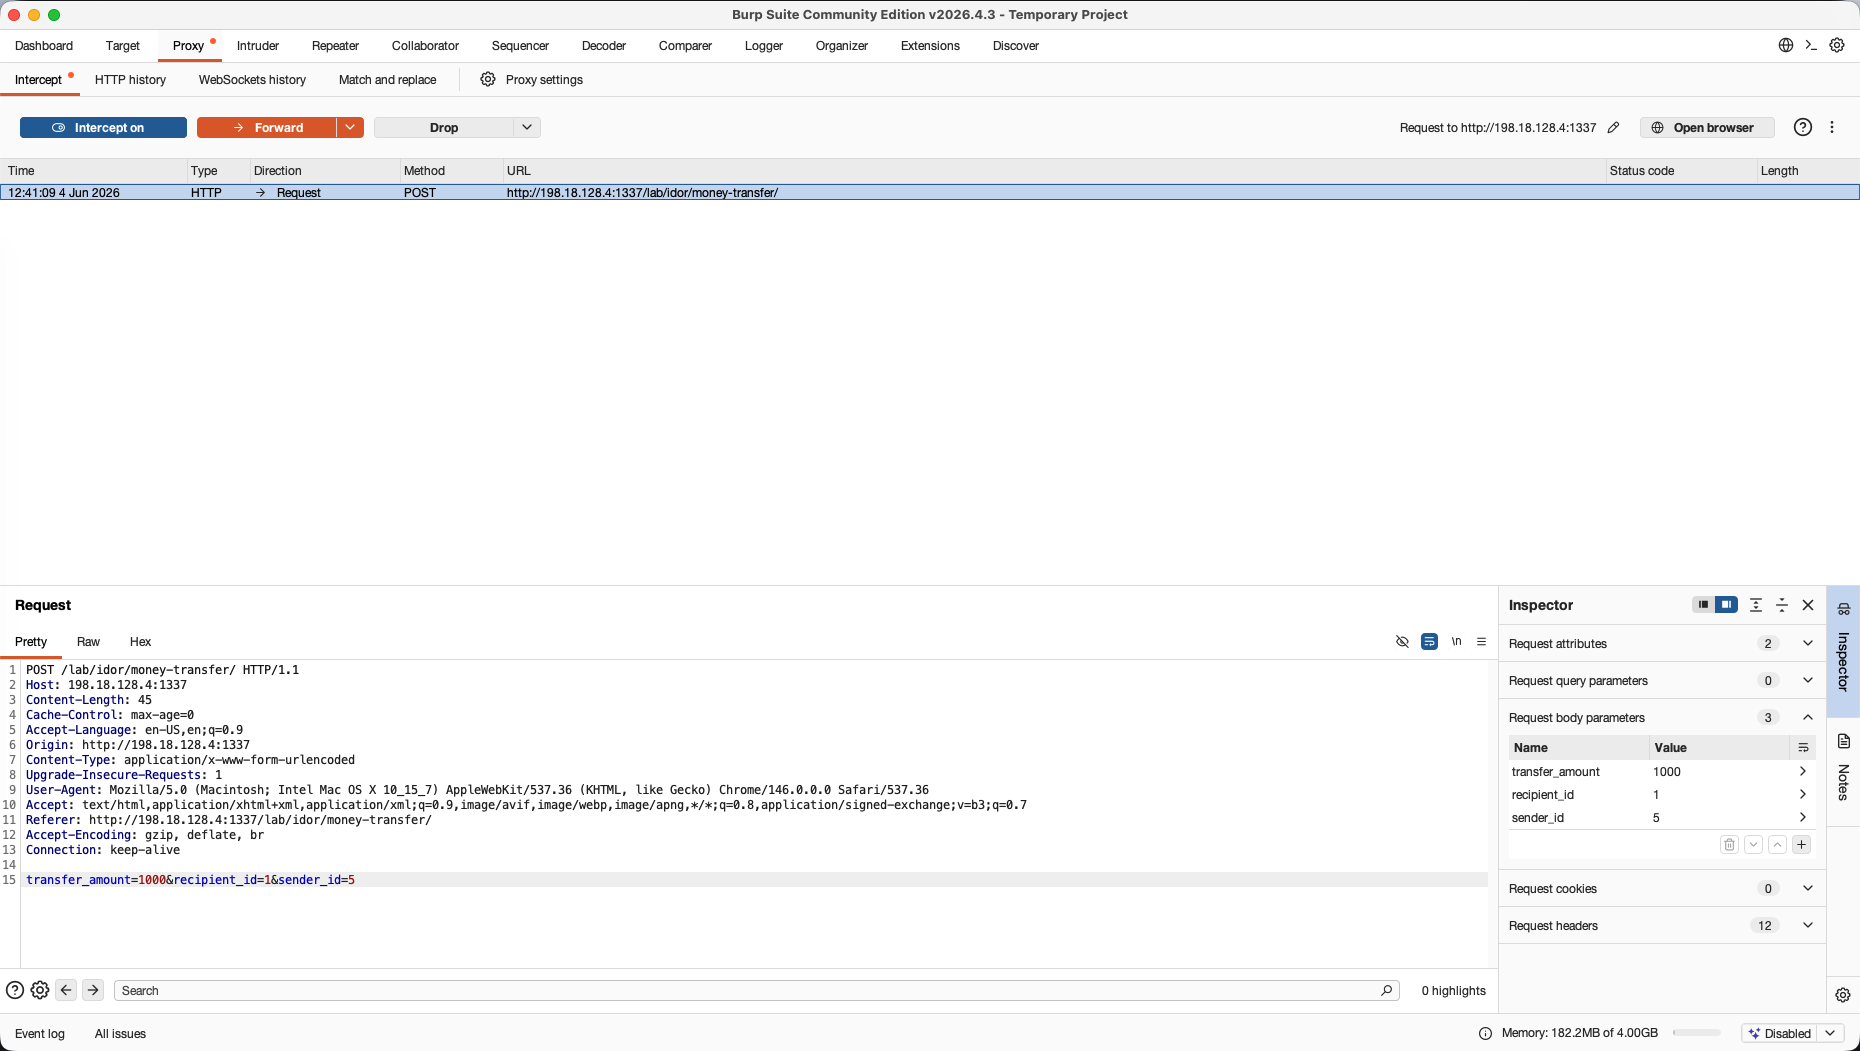1860x1051 pixels.
Task: Click the search magnifier icon in the Request search
Action: click(x=1386, y=991)
